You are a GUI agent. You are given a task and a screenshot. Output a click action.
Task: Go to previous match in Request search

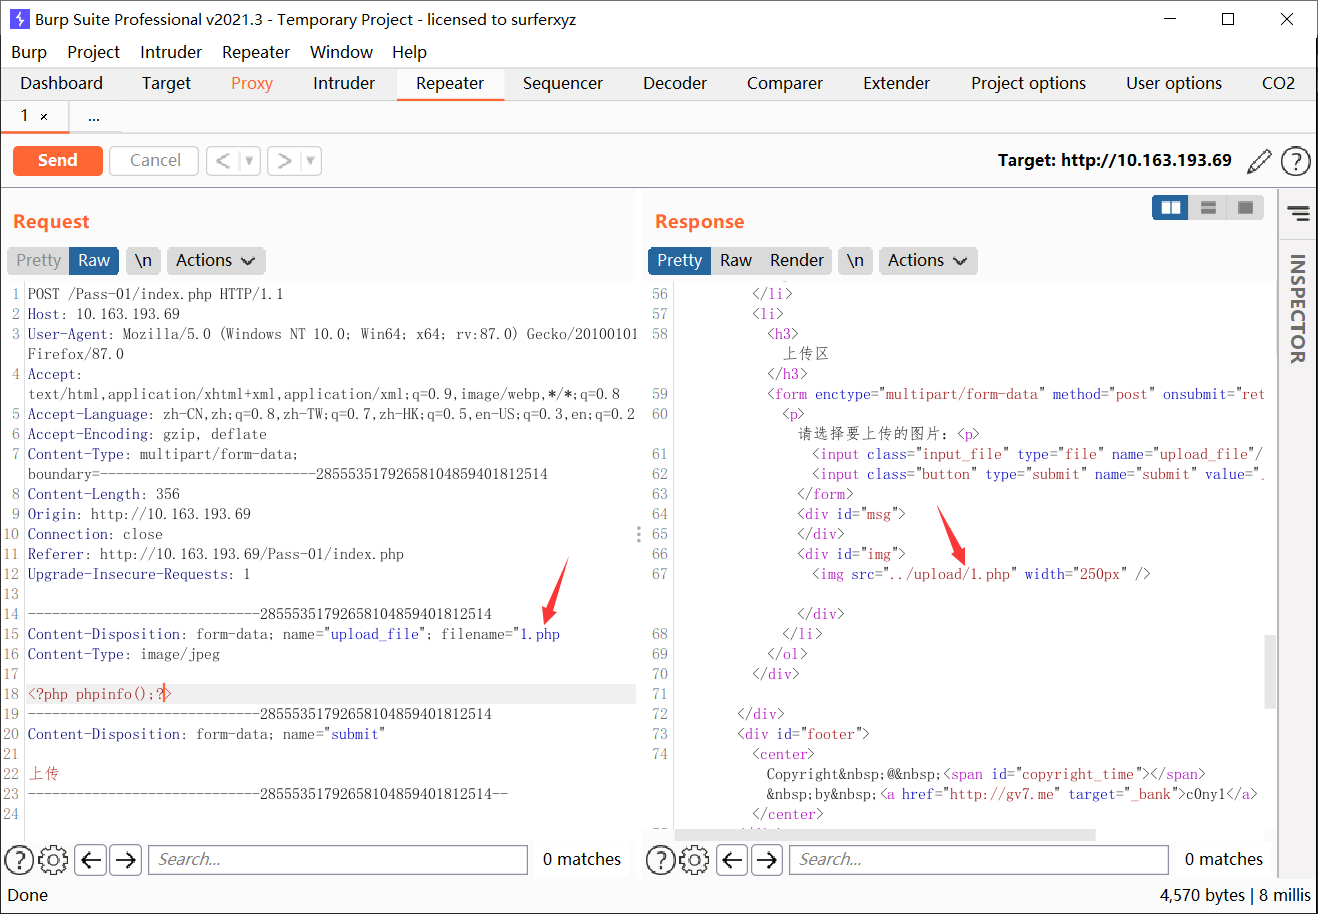[91, 859]
